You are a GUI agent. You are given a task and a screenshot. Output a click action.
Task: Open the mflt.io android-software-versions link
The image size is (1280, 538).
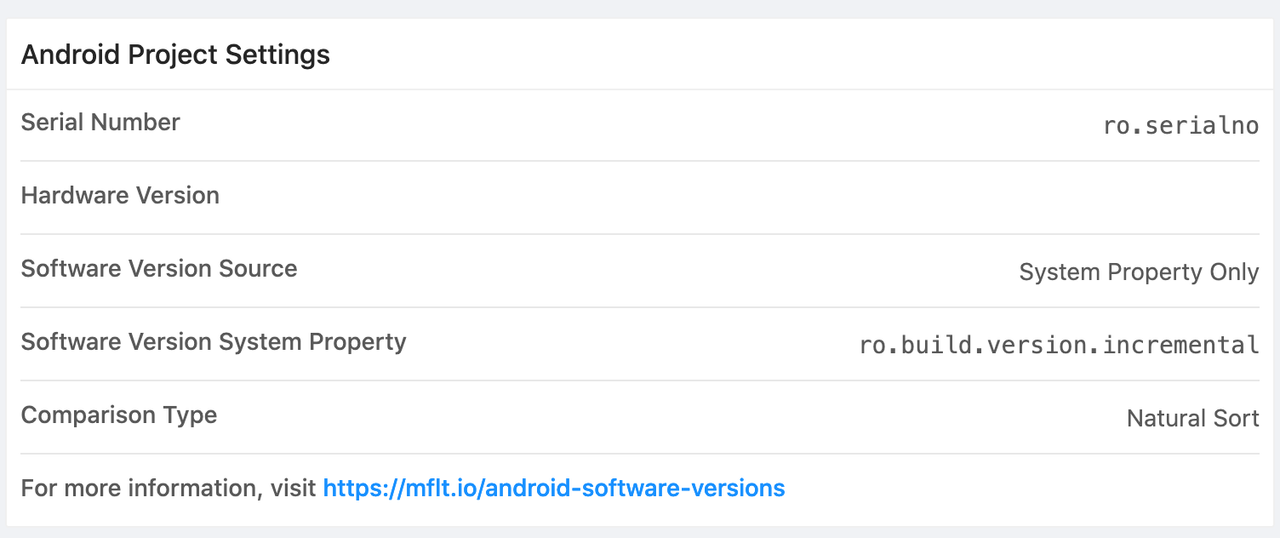click(553, 489)
